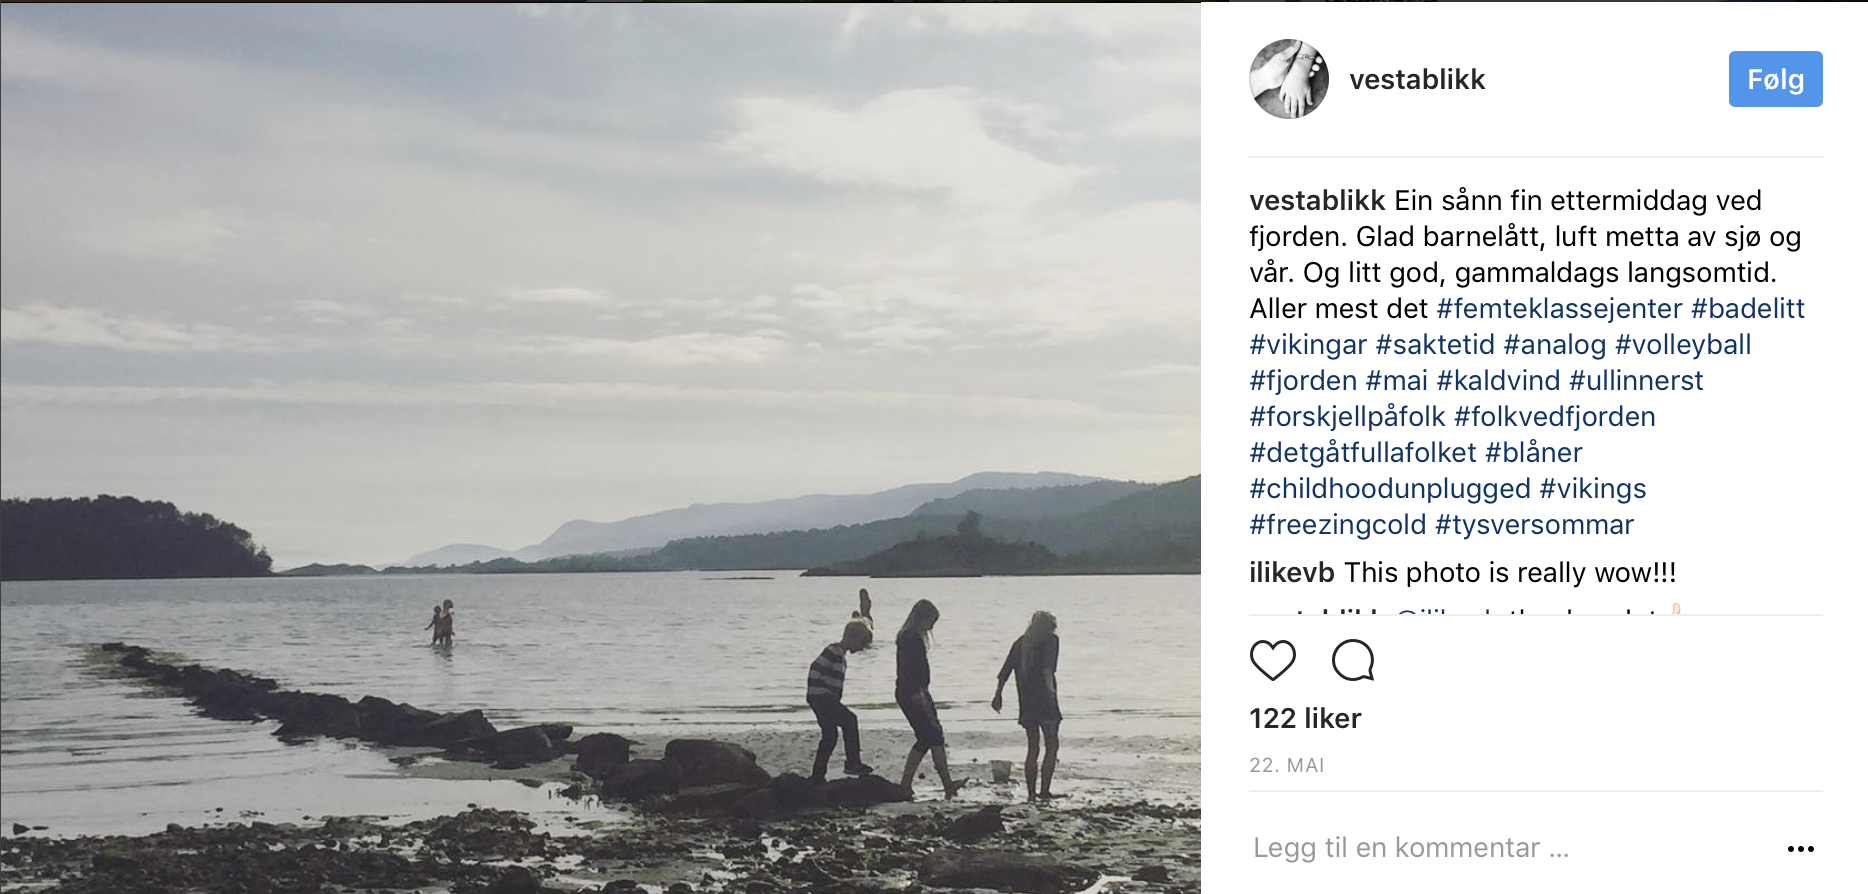Go to the #tysversommar hashtag
Screen dimensions: 1868x894
click(1533, 525)
